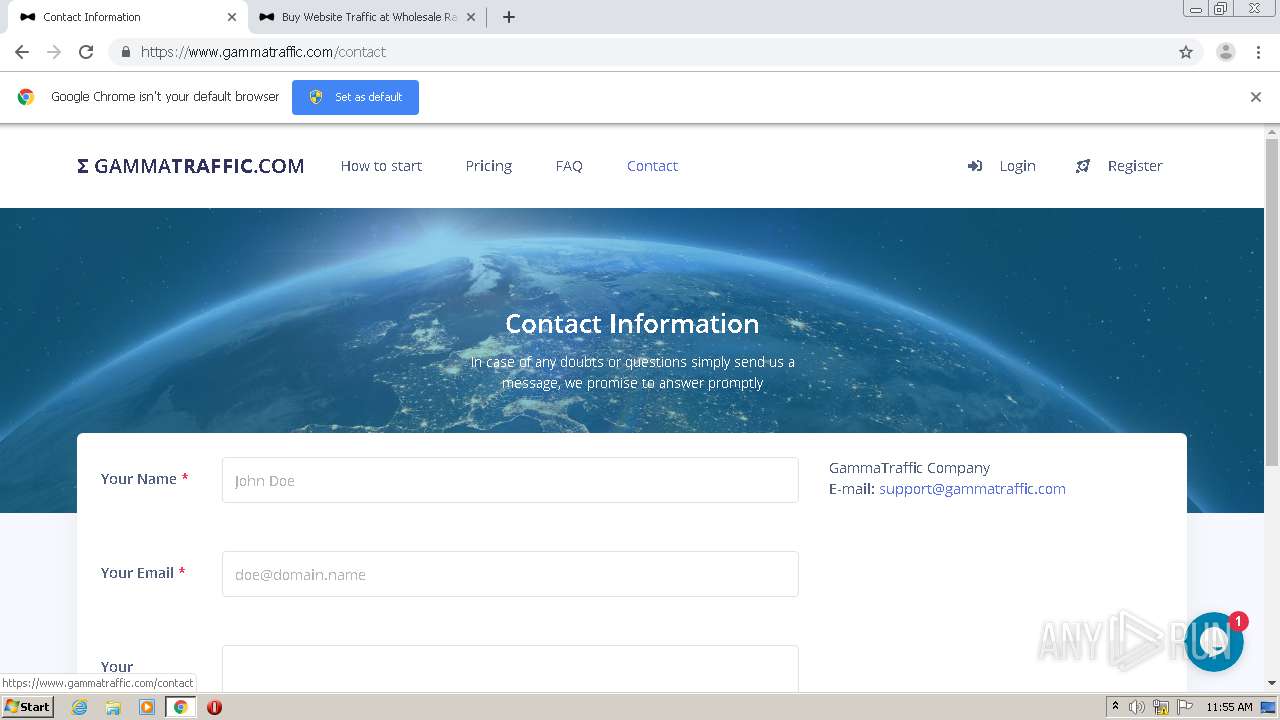Click the network tray icon

[x=1161, y=707]
